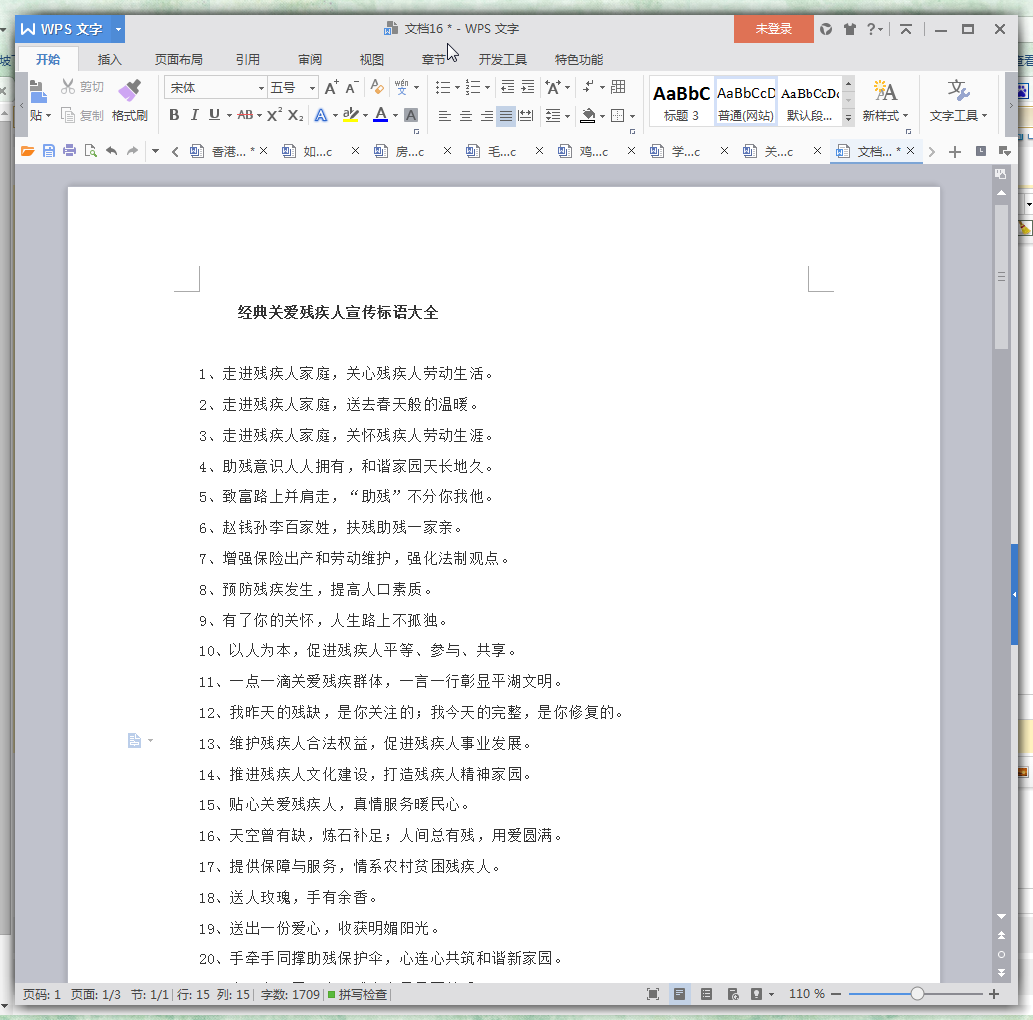Viewport: 1033px width, 1020px height.
Task: Click the insert table grid icon
Action: tap(618, 87)
